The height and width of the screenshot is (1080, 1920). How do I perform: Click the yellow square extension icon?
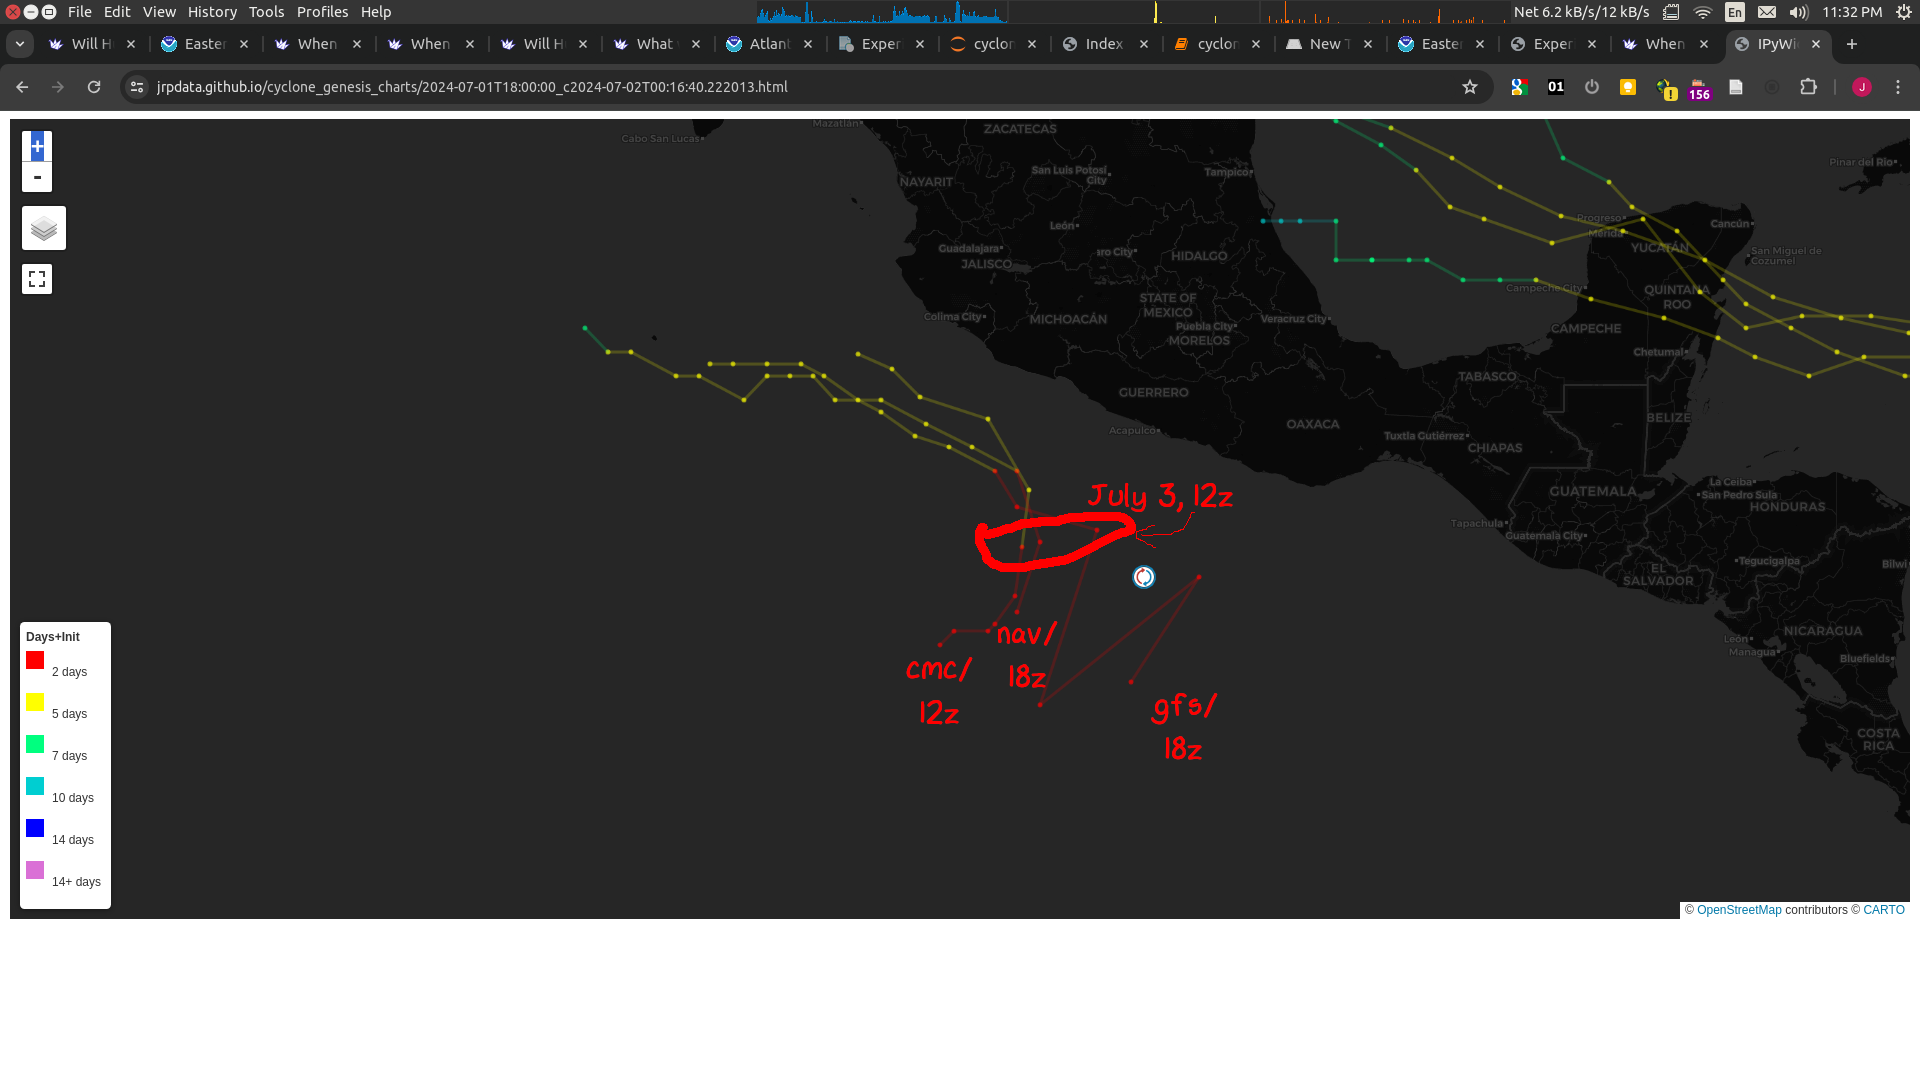pos(1628,87)
